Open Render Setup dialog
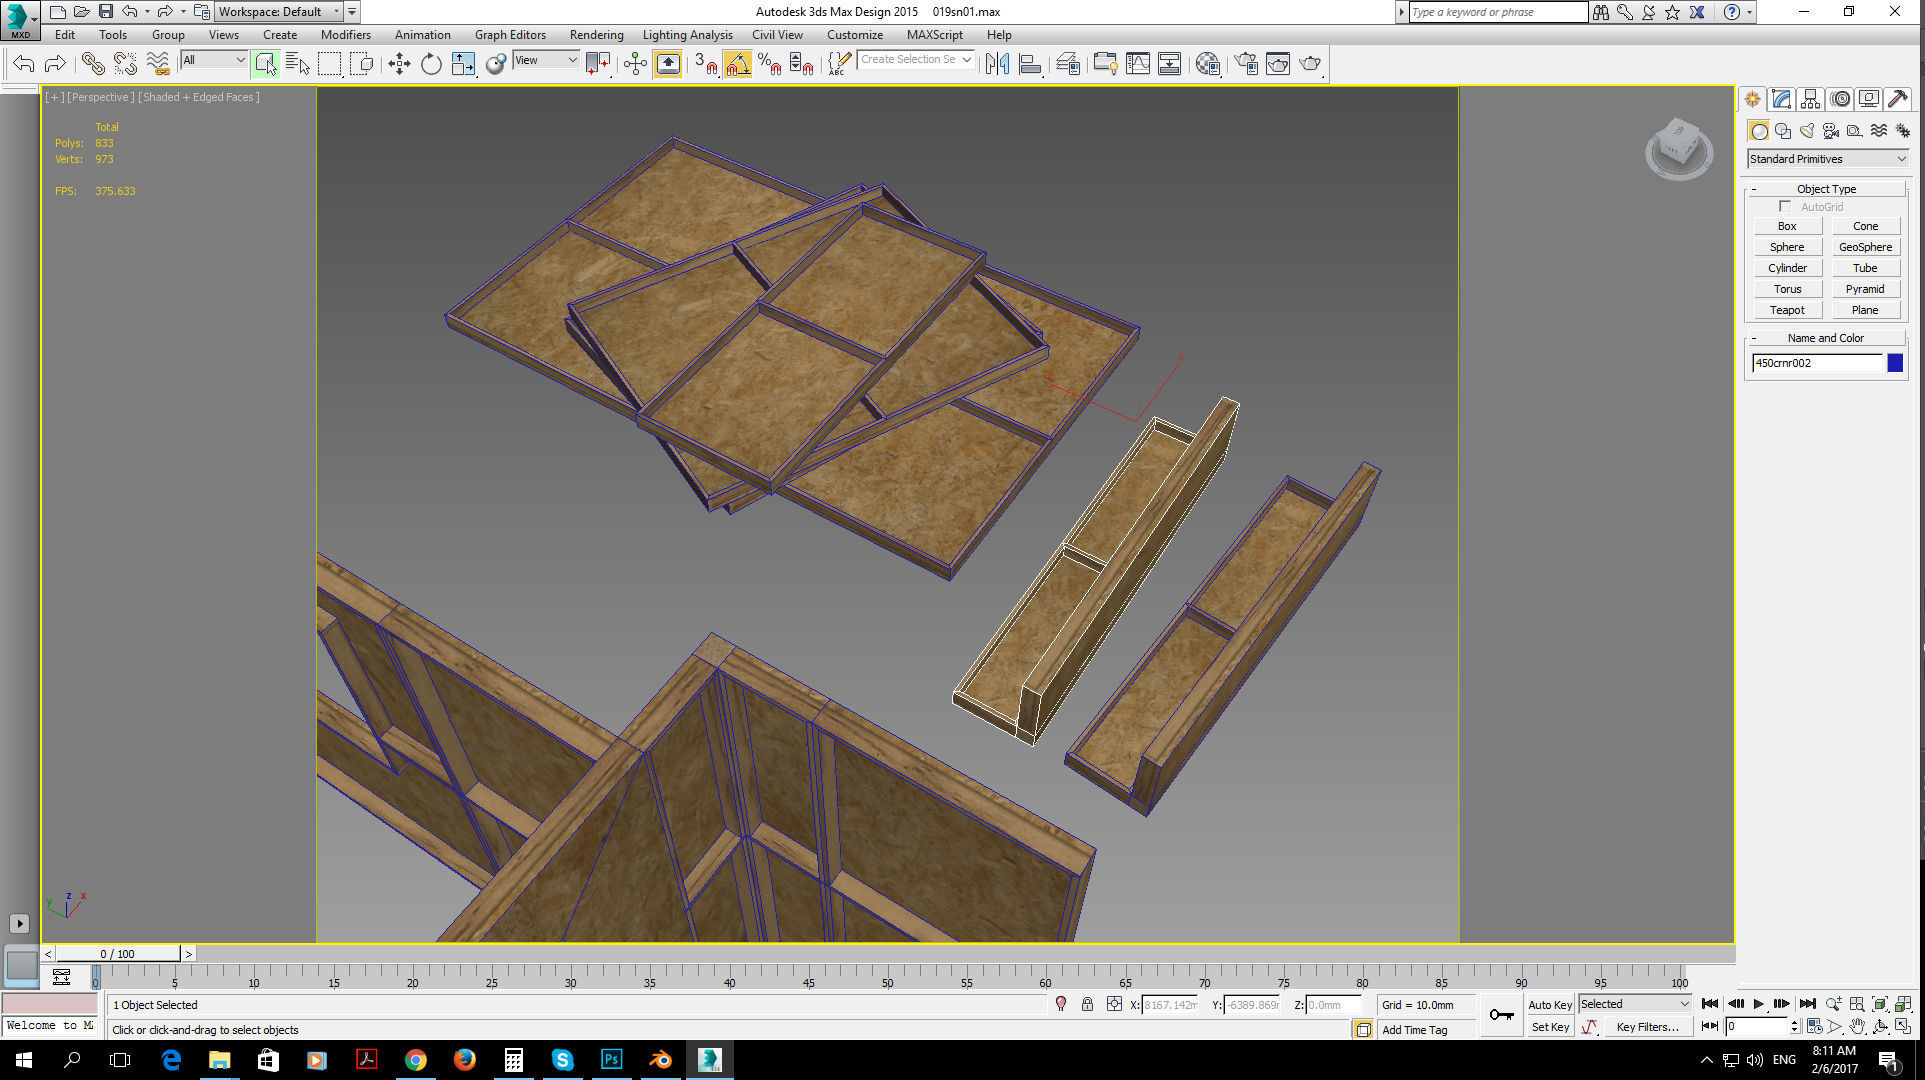1925x1080 pixels. pos(1246,64)
